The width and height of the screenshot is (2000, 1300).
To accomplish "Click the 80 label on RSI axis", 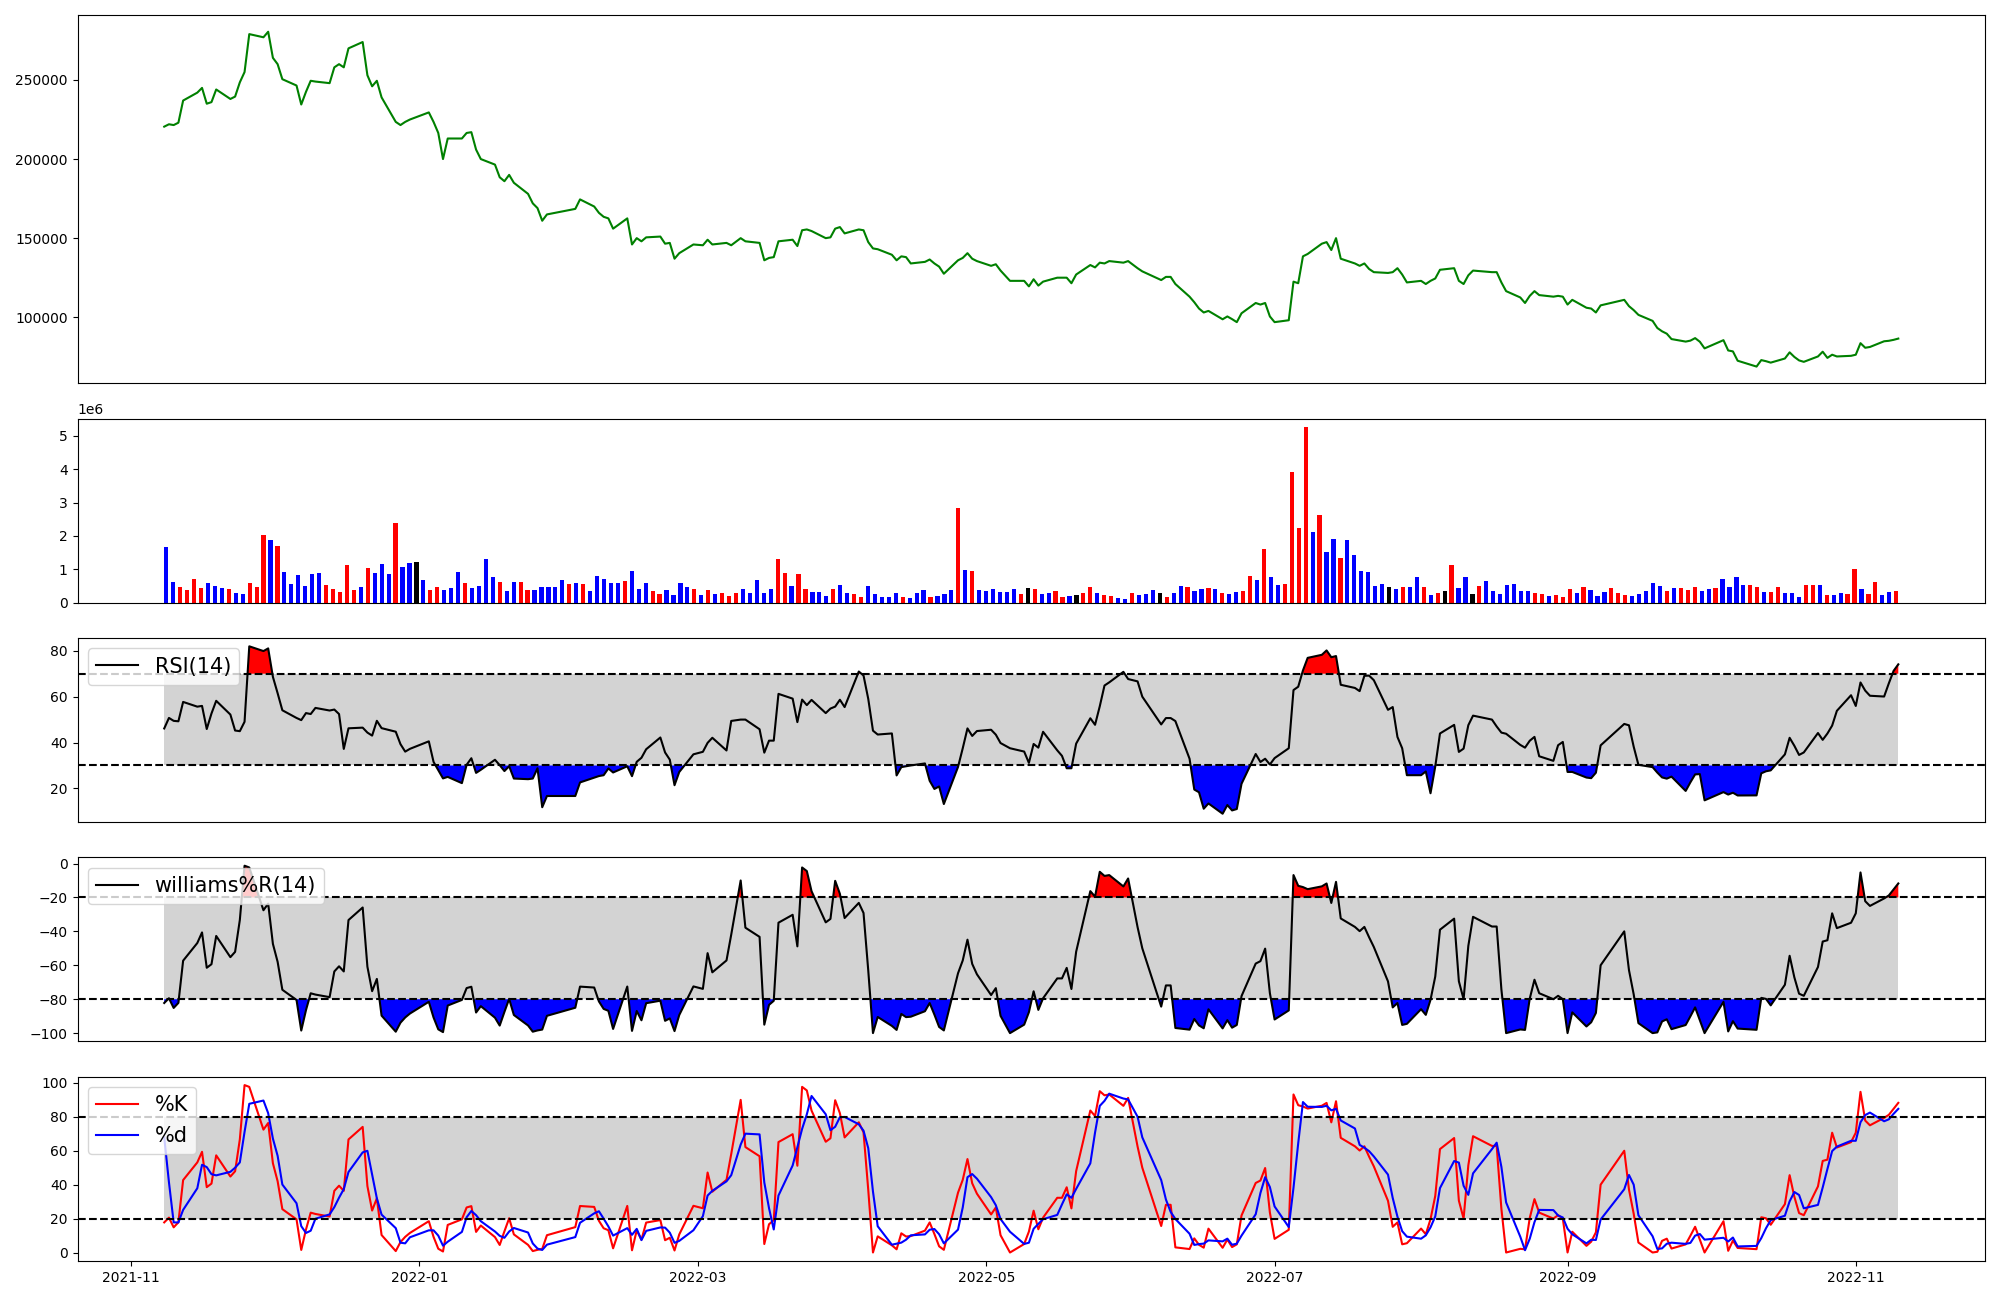I will coord(59,652).
